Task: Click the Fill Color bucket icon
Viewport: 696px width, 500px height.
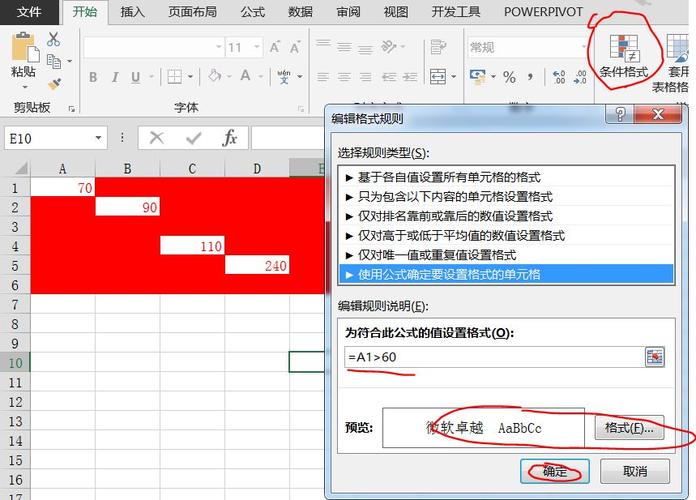Action: coord(215,76)
